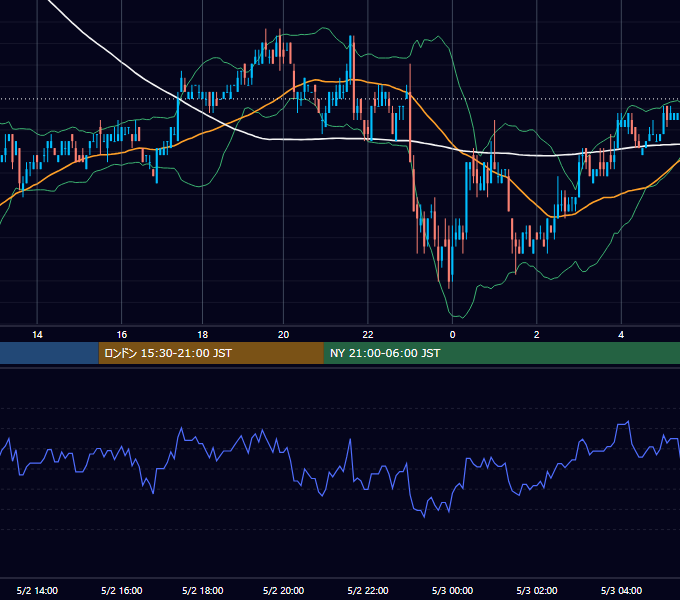Click the 5/2 22:00 time label
680x600 pixels.
[x=368, y=590]
